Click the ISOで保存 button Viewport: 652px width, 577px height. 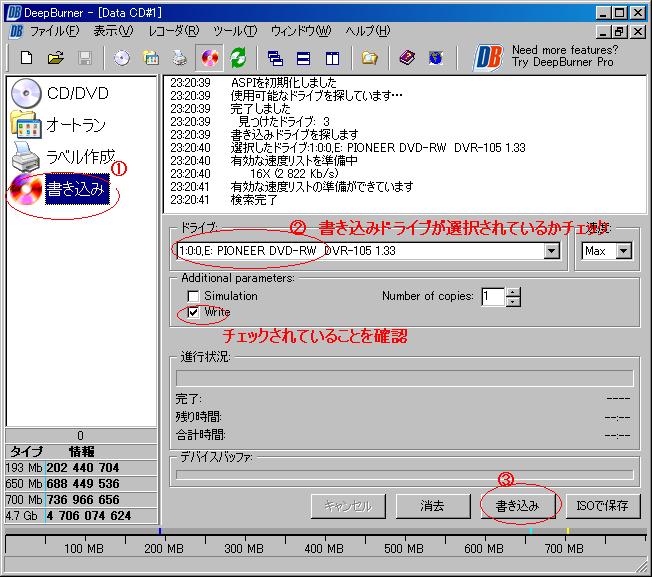tap(603, 506)
